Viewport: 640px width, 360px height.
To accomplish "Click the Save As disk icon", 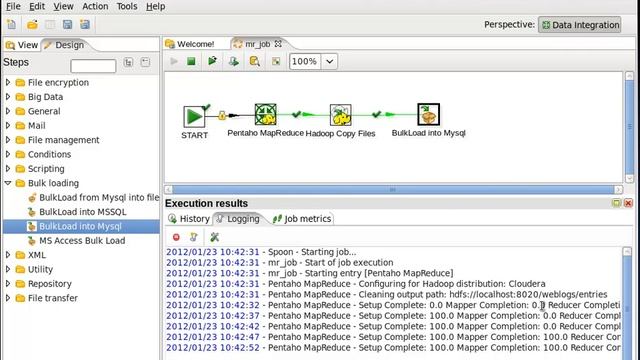I will (x=85, y=24).
